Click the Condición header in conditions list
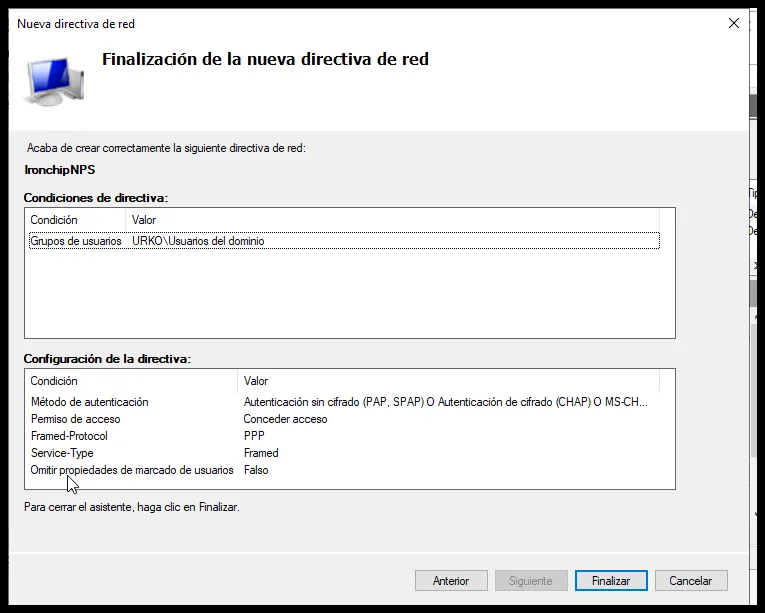Viewport: 765px width, 613px height. [x=76, y=220]
